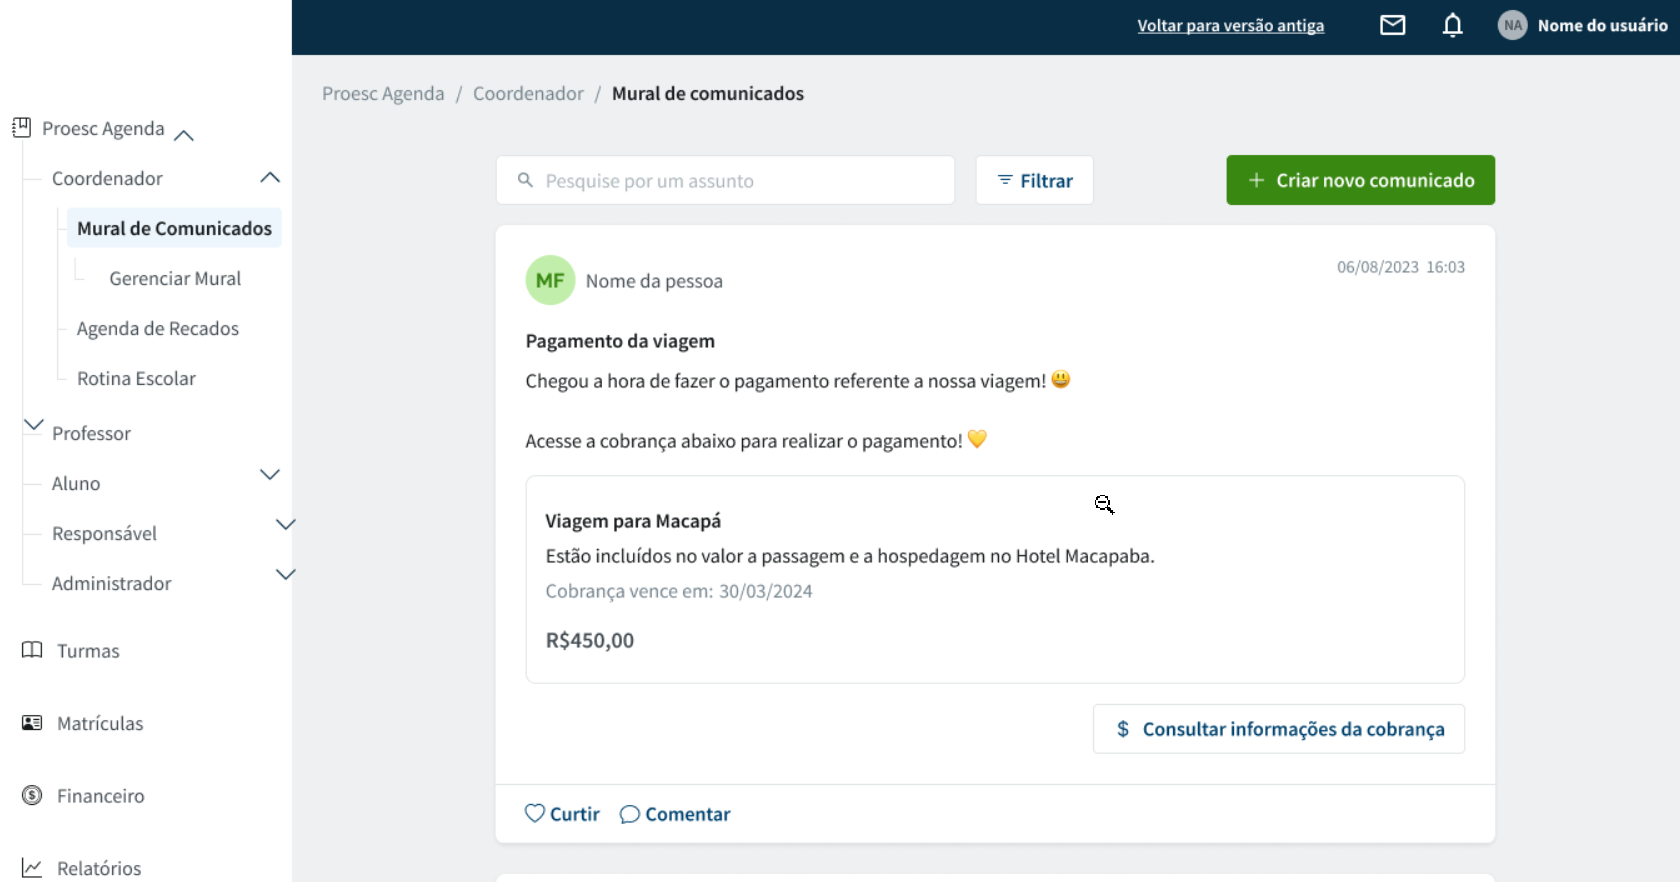1680x882 pixels.
Task: Expand the Aluno section chevron
Action: coord(270,474)
